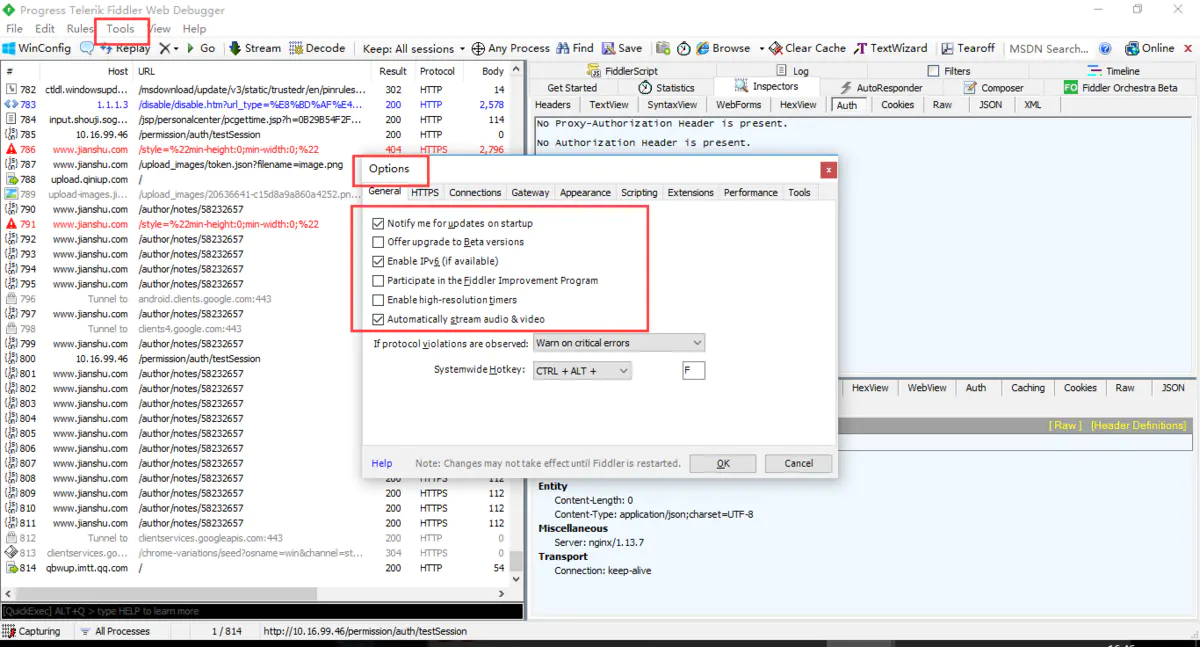Click All Processes in status bar

tap(114, 631)
